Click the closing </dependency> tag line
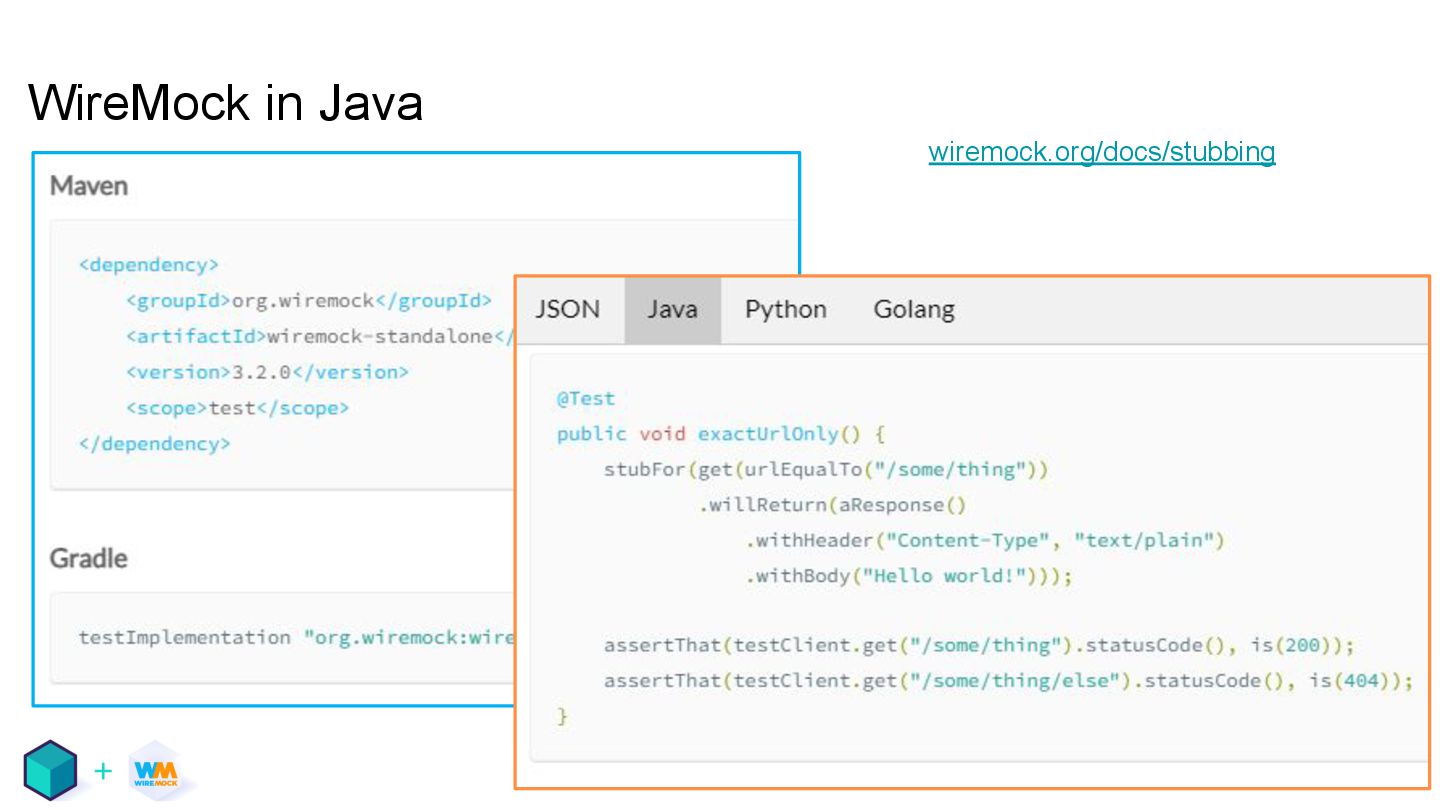1440x810 pixels. point(154,443)
